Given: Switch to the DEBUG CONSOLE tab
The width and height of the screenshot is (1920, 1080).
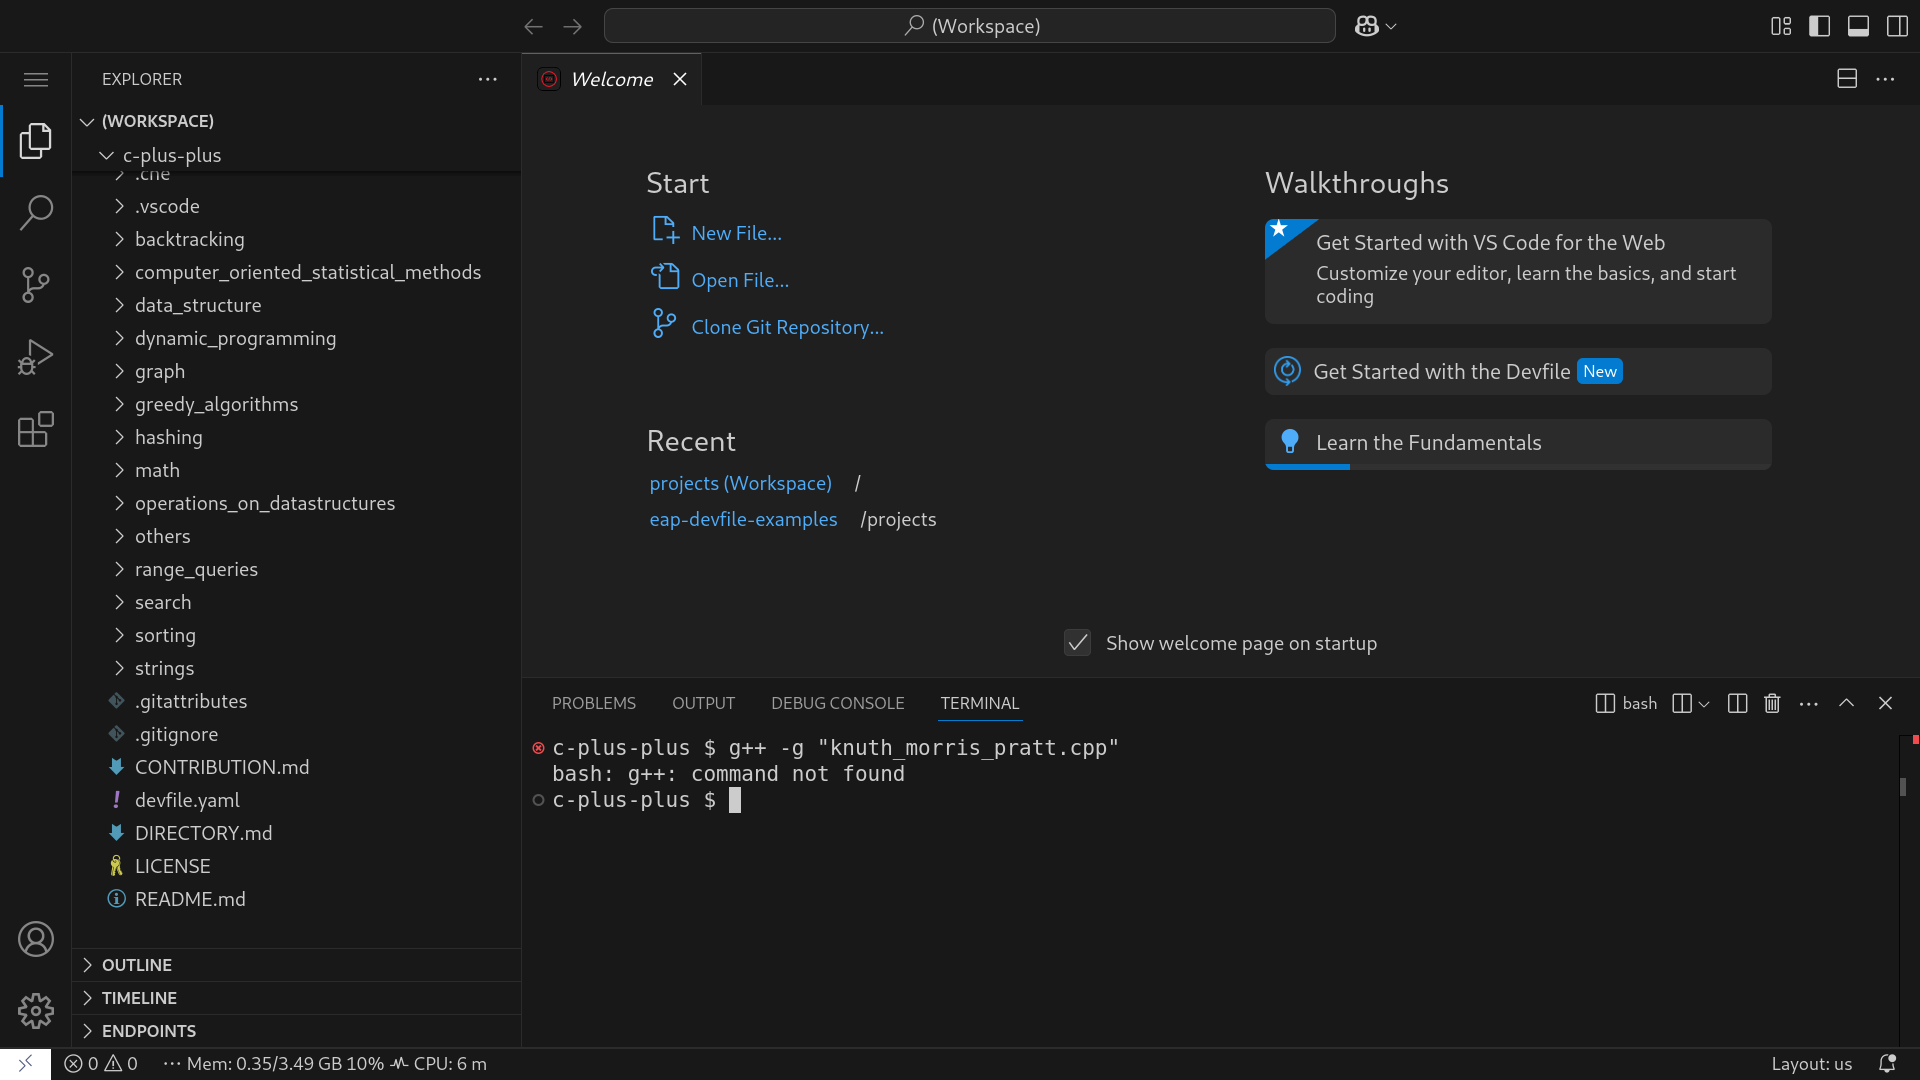Looking at the screenshot, I should click(837, 703).
